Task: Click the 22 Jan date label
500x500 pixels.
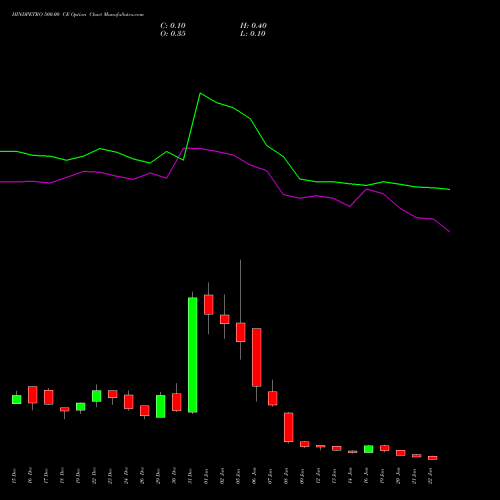Action: (430, 476)
